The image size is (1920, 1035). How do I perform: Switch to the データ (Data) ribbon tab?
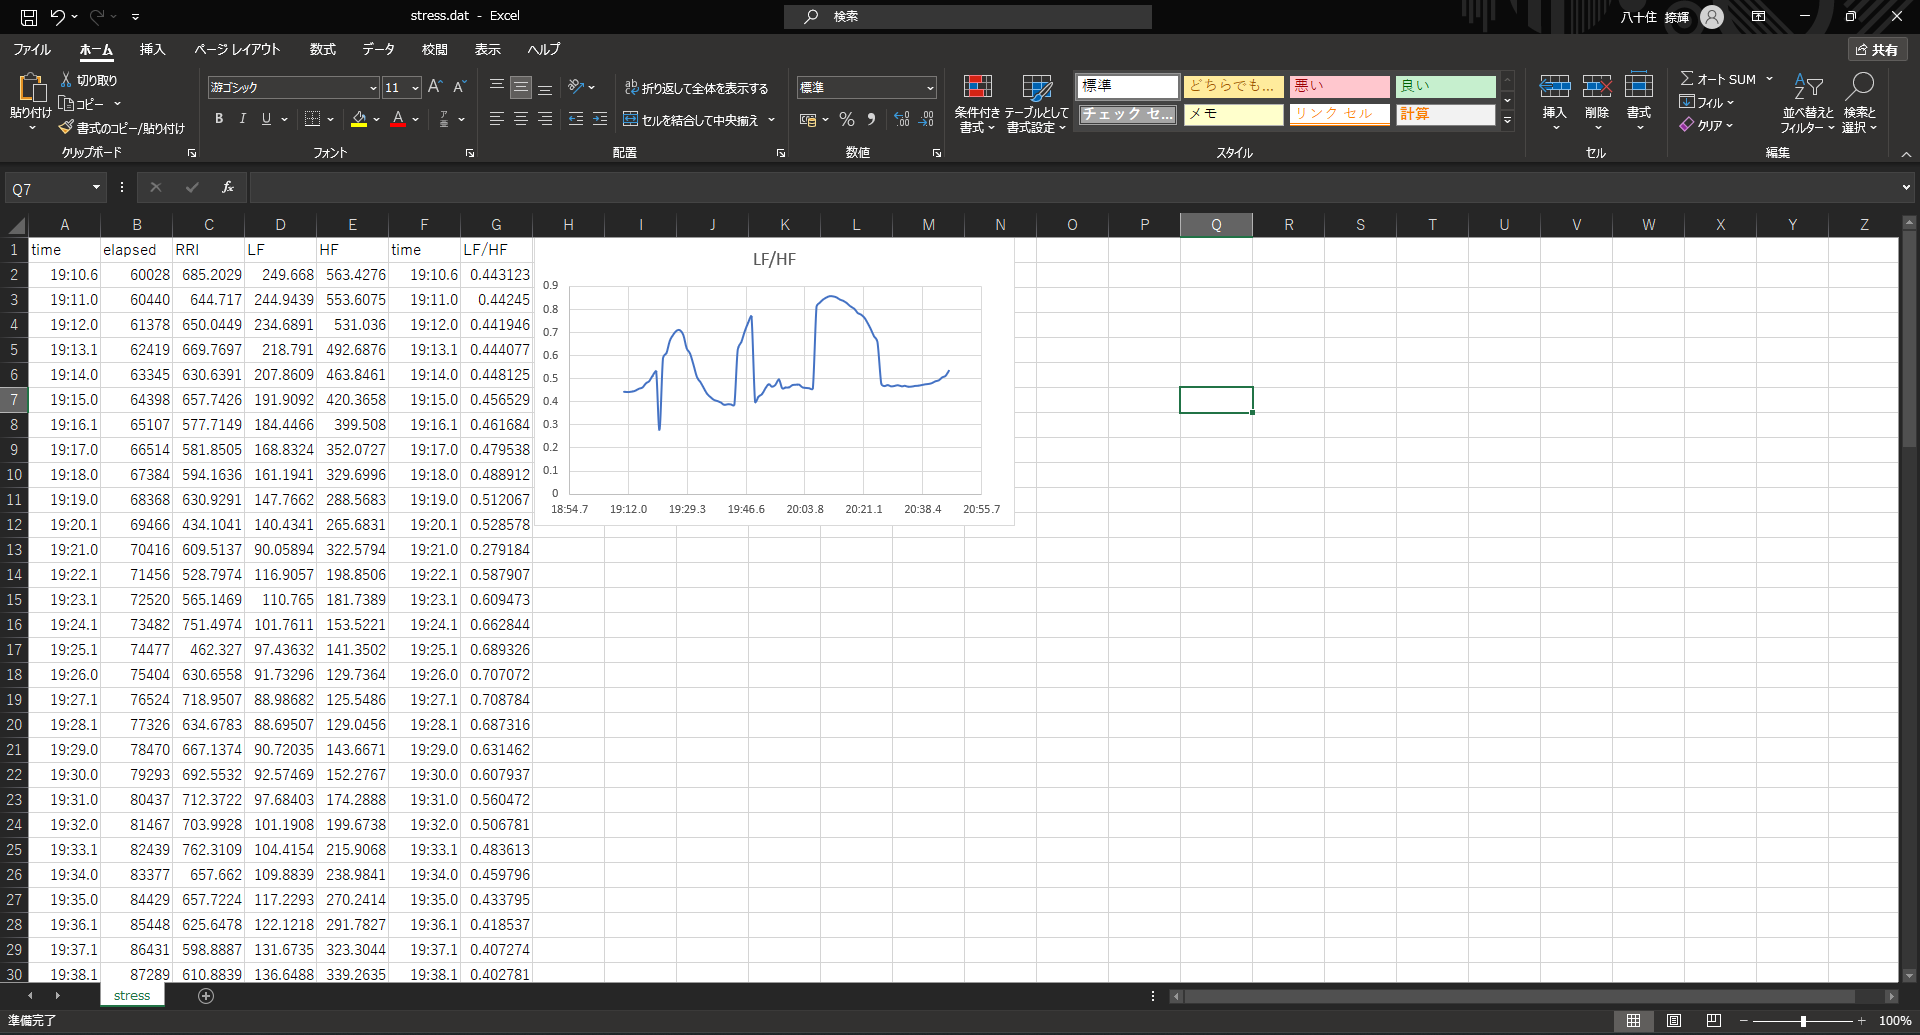tap(378, 49)
